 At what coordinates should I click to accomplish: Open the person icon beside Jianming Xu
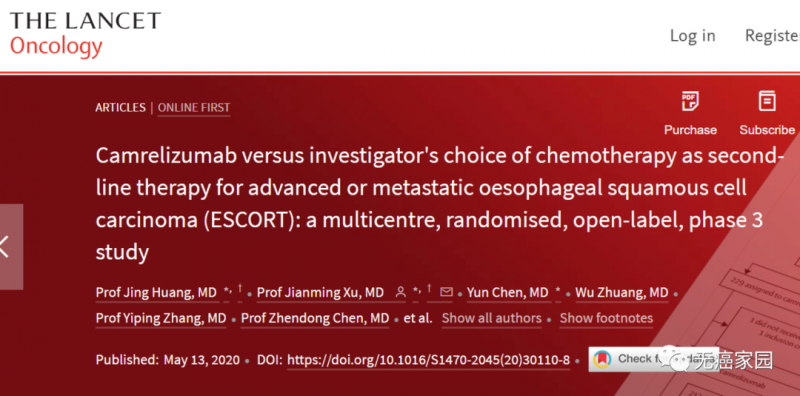401,292
